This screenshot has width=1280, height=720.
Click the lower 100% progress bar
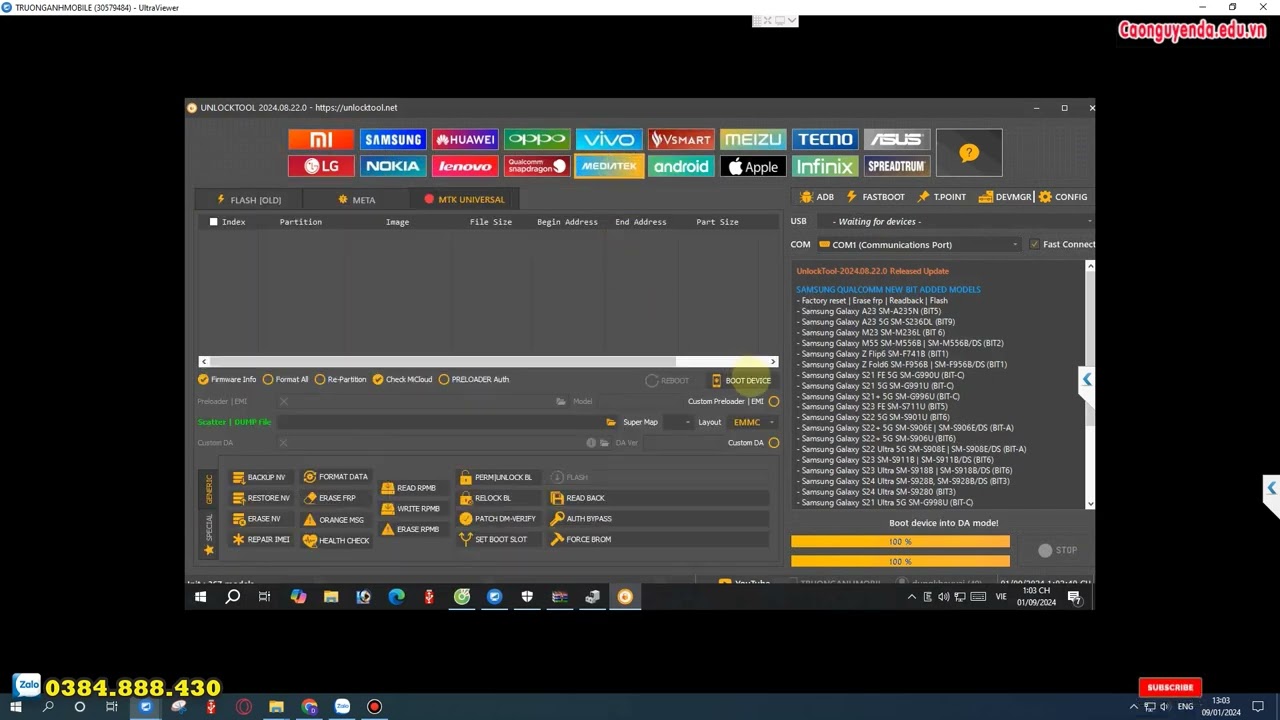900,562
